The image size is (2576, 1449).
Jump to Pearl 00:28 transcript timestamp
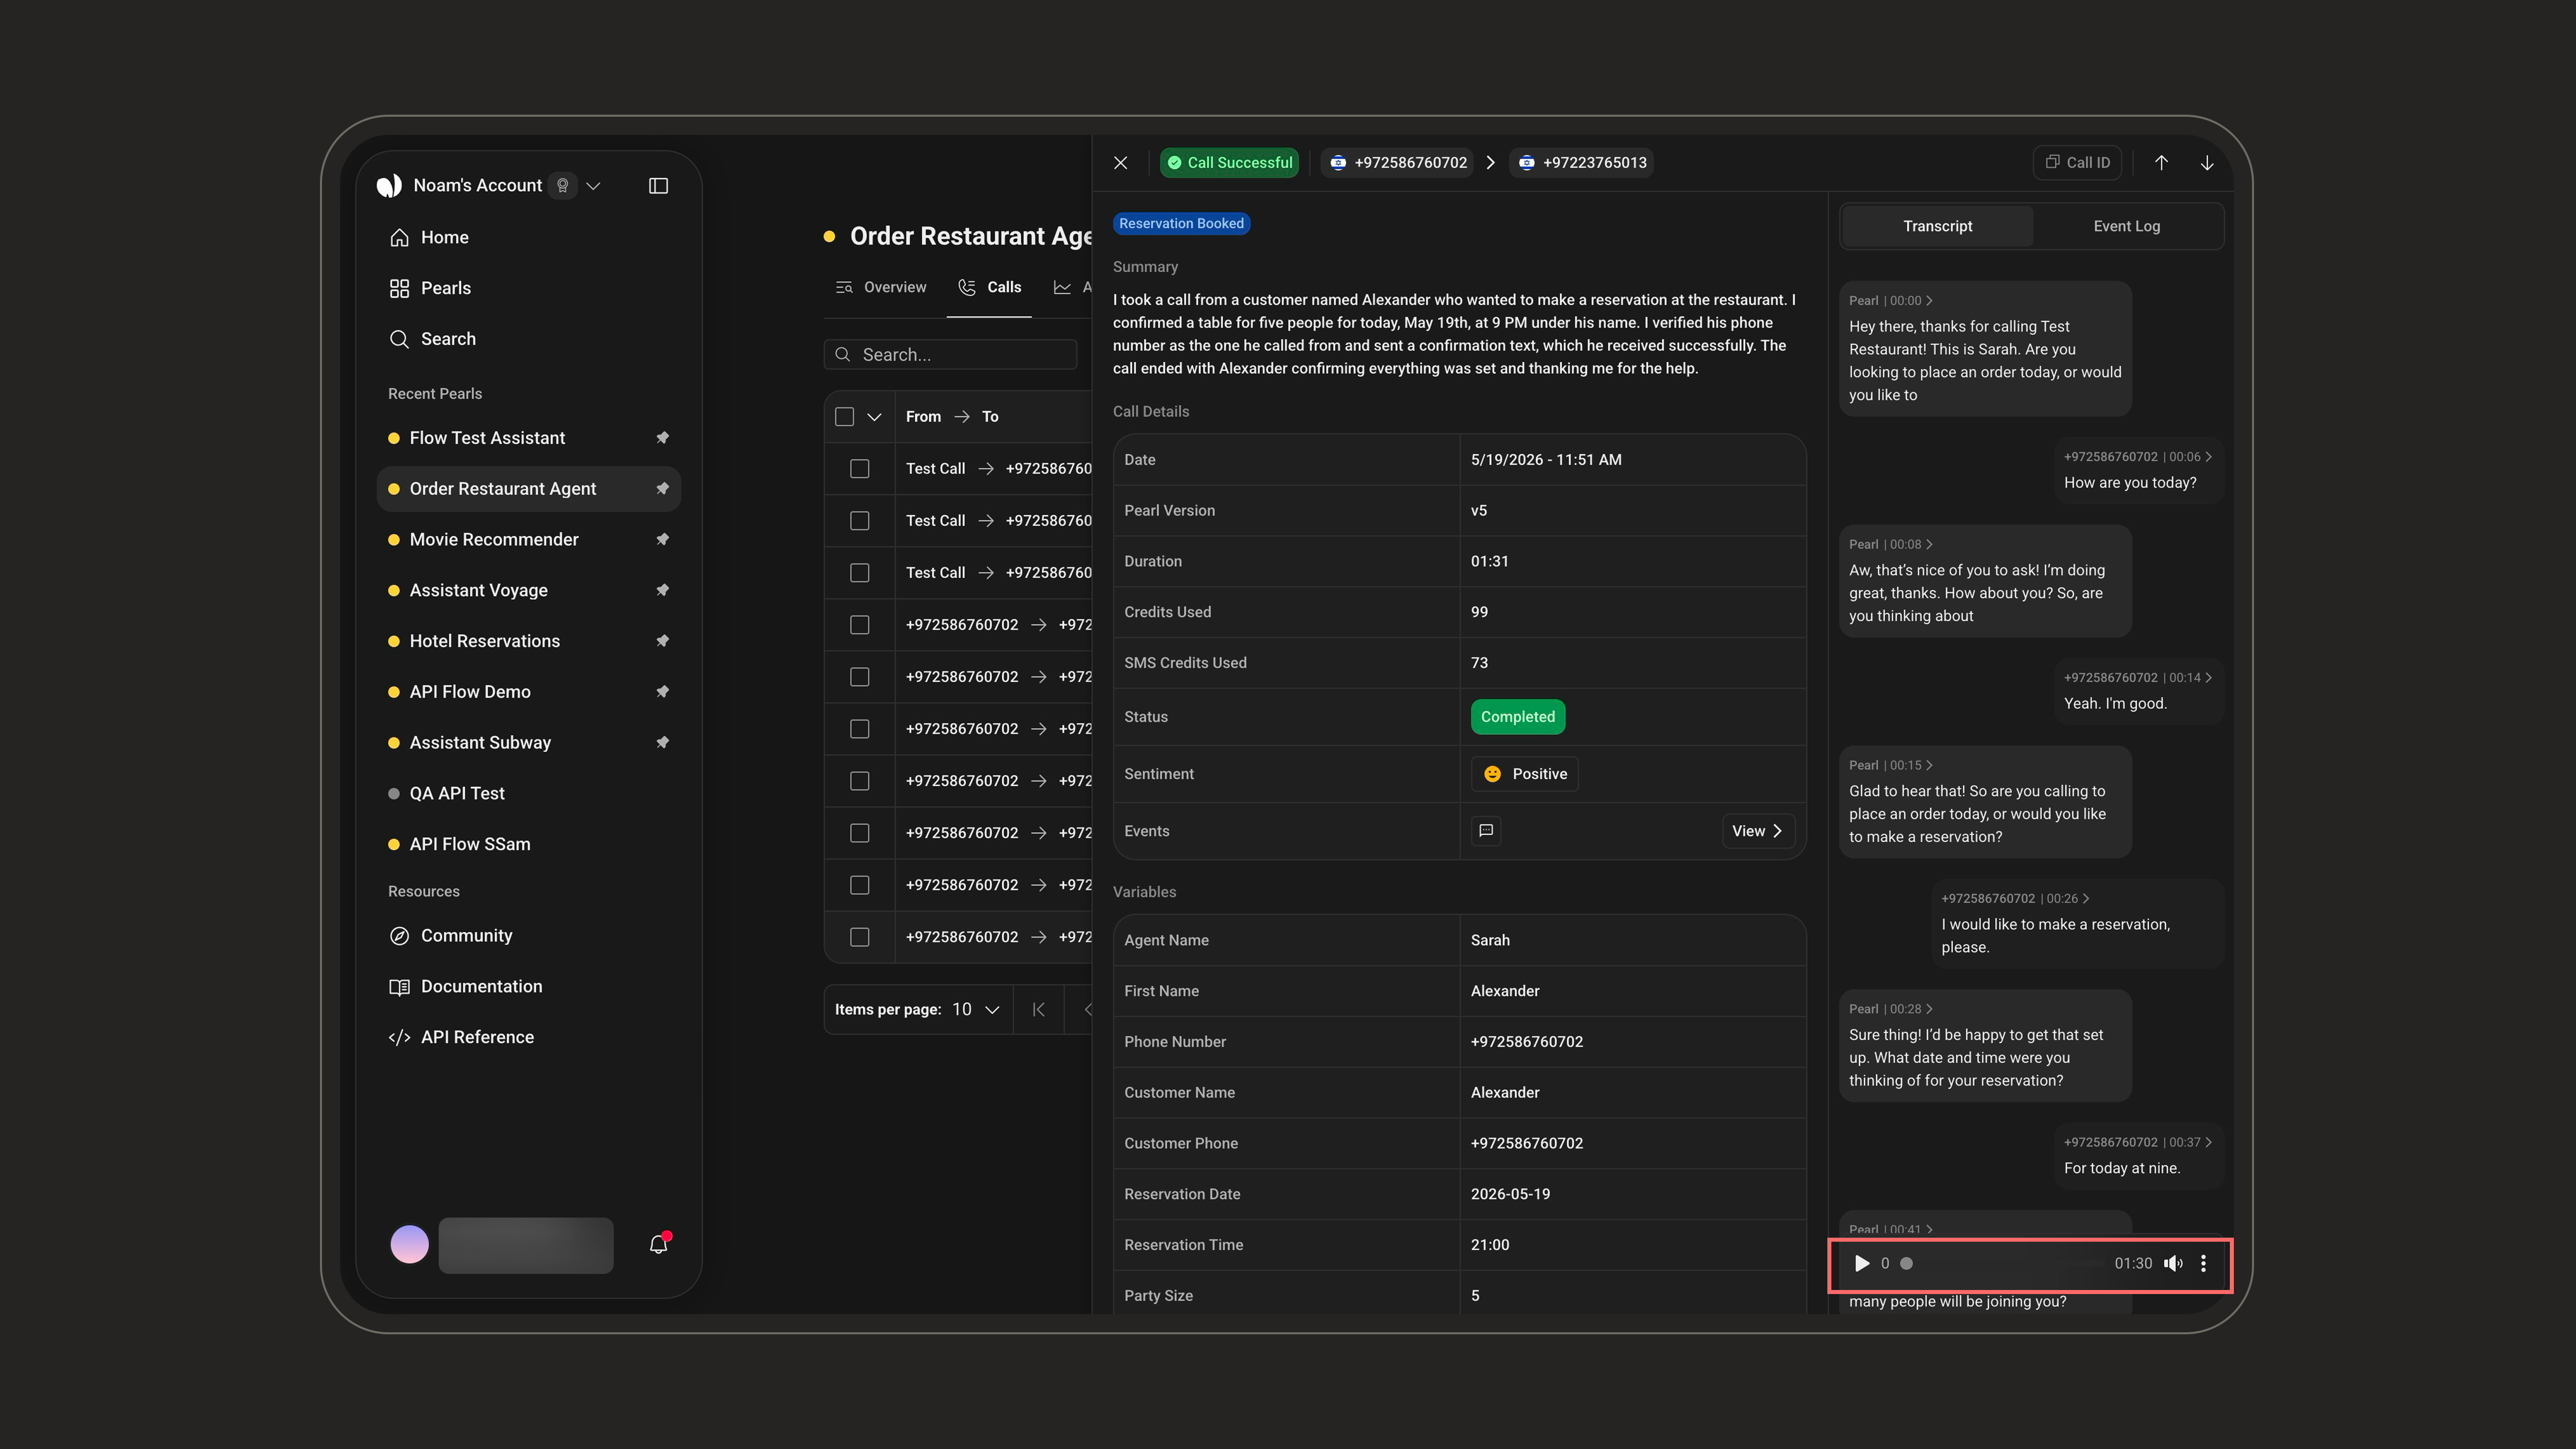[1890, 1009]
